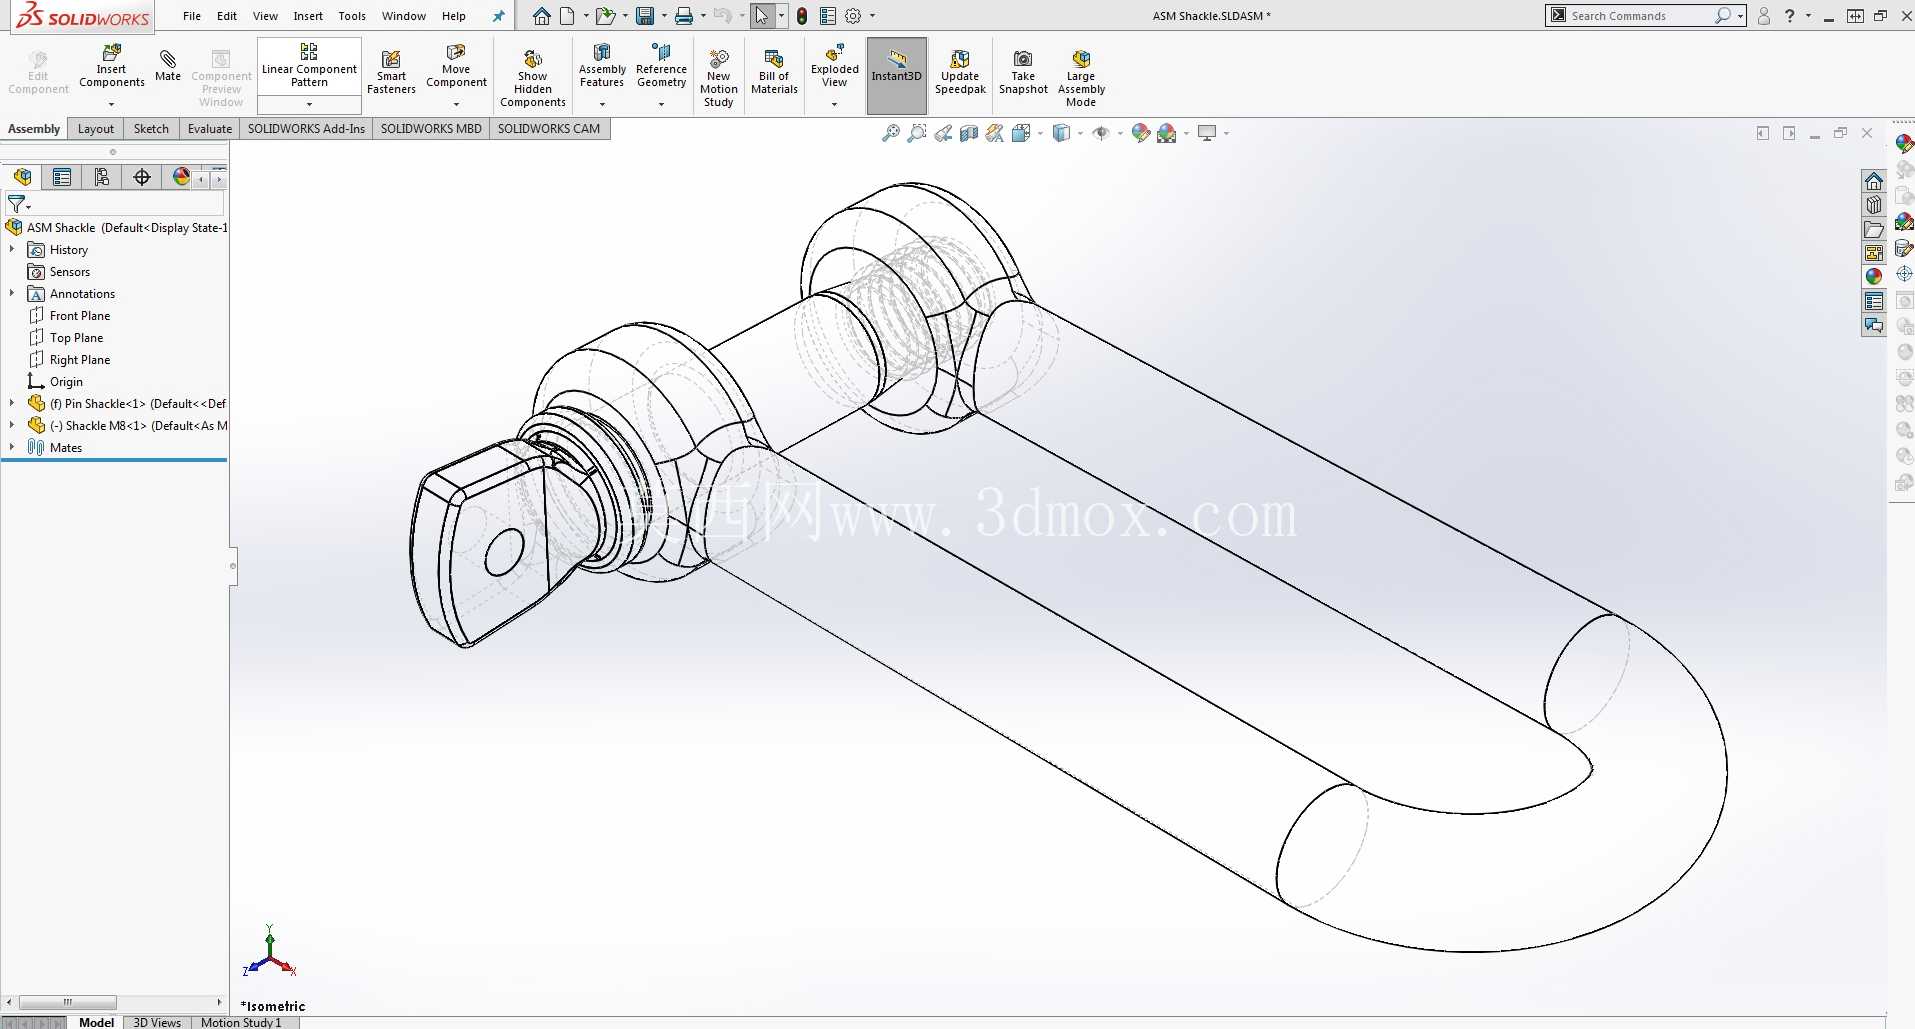This screenshot has width=1915, height=1029.
Task: Open Assembly Features
Action: [602, 66]
